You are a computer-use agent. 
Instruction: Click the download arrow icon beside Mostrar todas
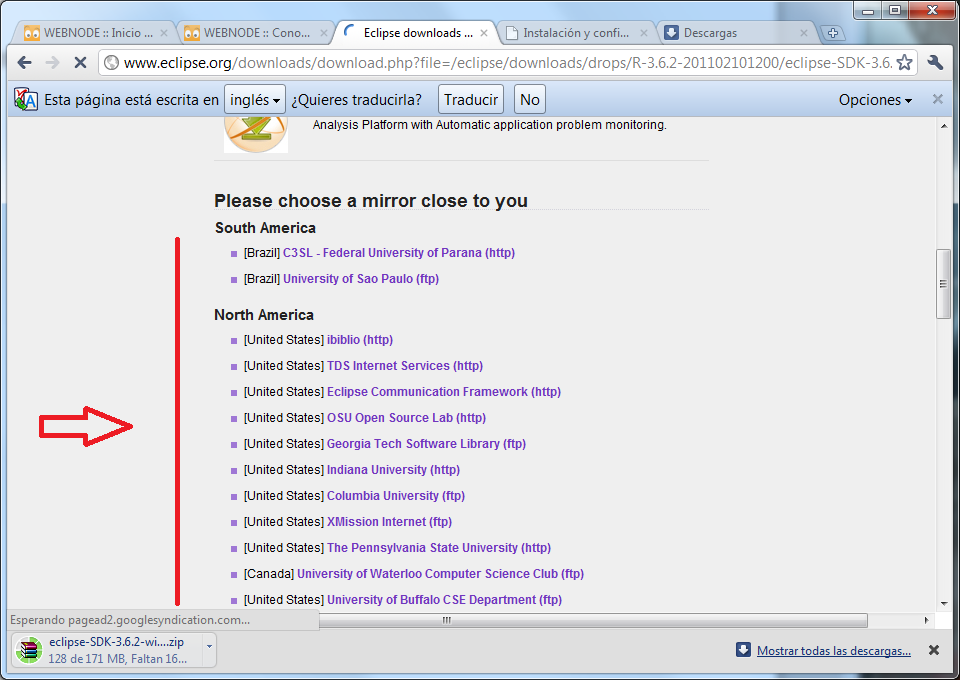743,650
